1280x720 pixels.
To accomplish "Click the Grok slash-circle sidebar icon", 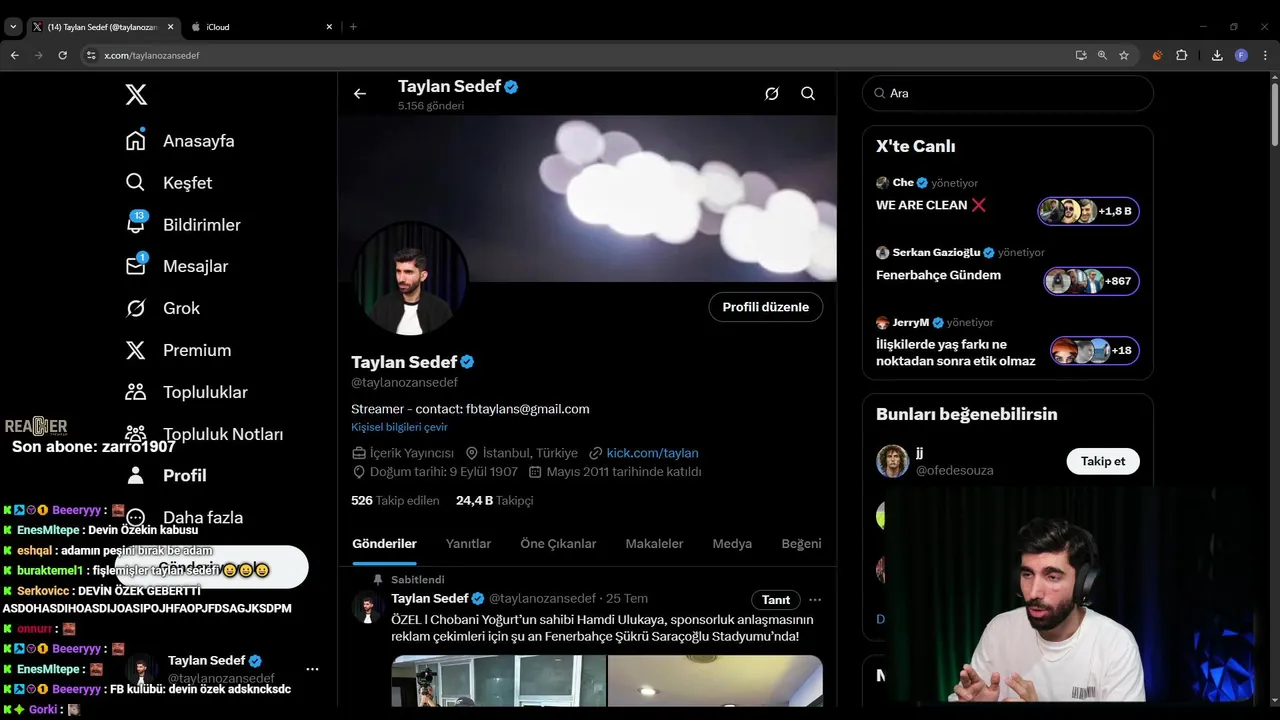I will pos(136,308).
